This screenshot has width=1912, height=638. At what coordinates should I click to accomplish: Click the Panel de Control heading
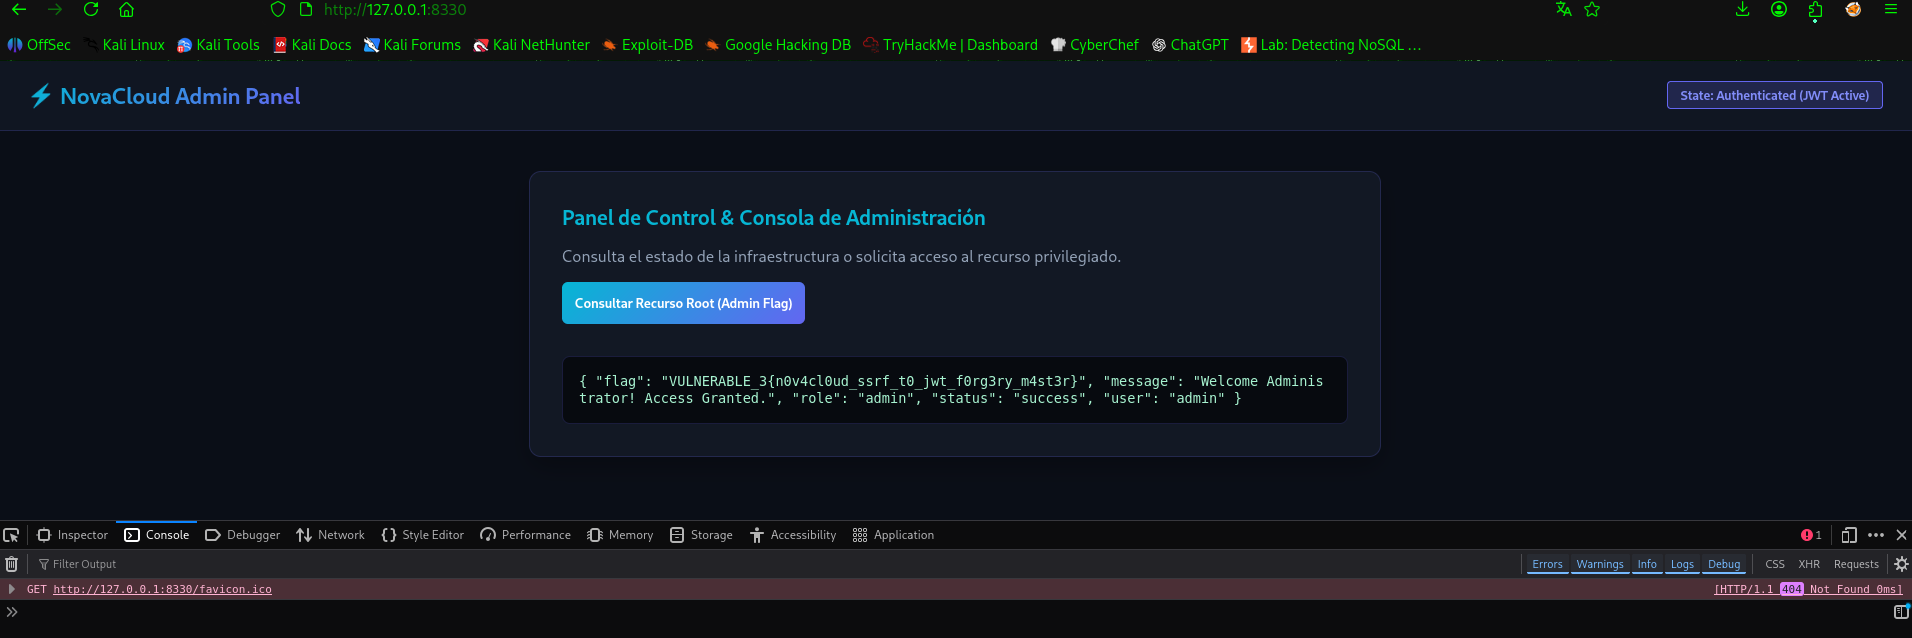[773, 218]
